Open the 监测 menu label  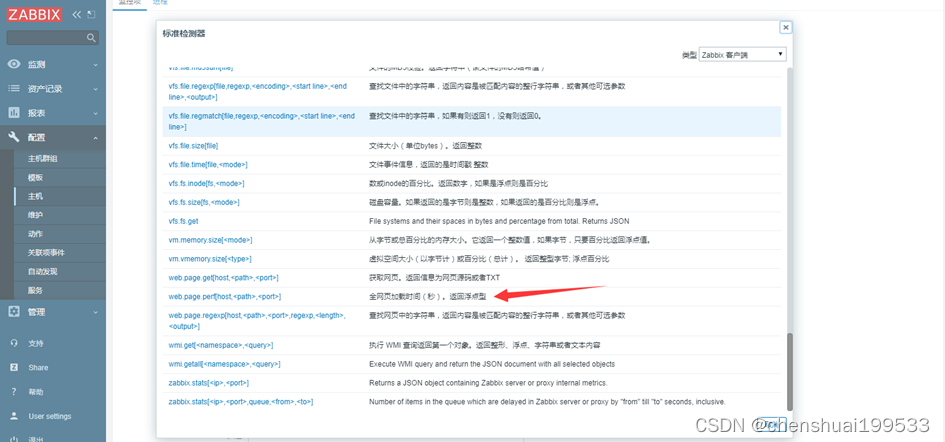pos(36,65)
